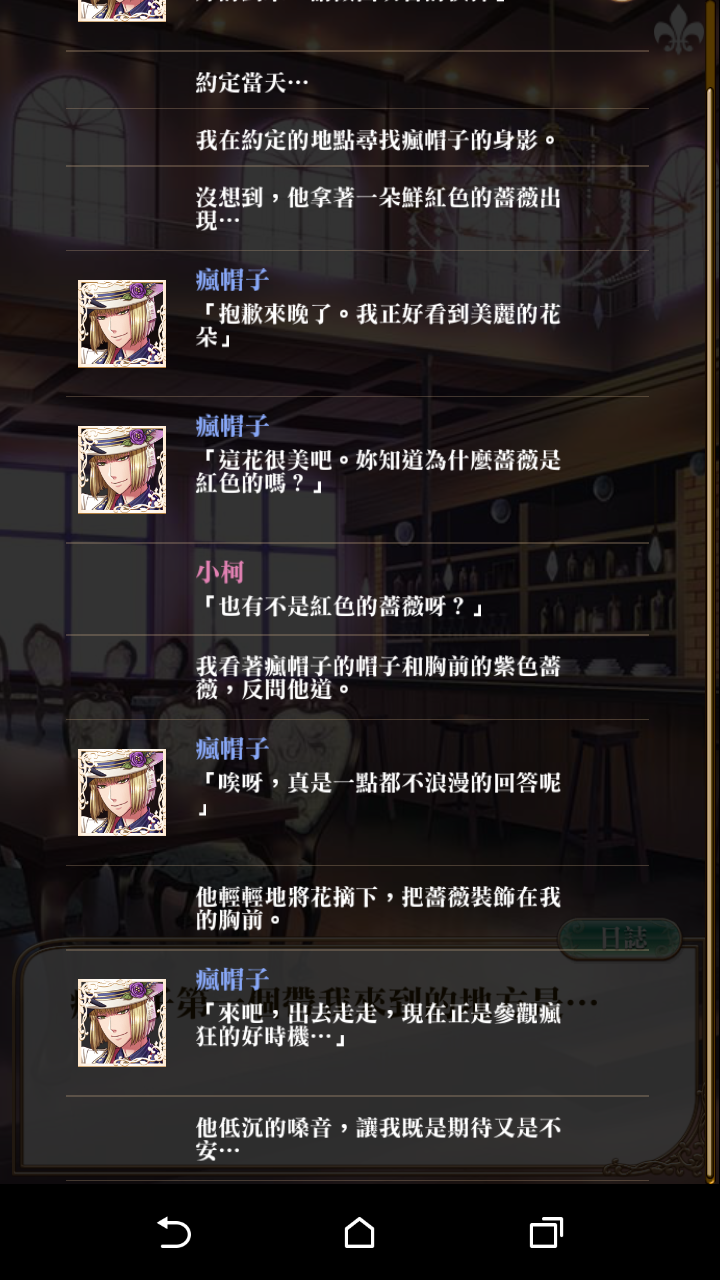Click the 小柯 speaker name label
720x1280 pixels.
(x=220, y=572)
